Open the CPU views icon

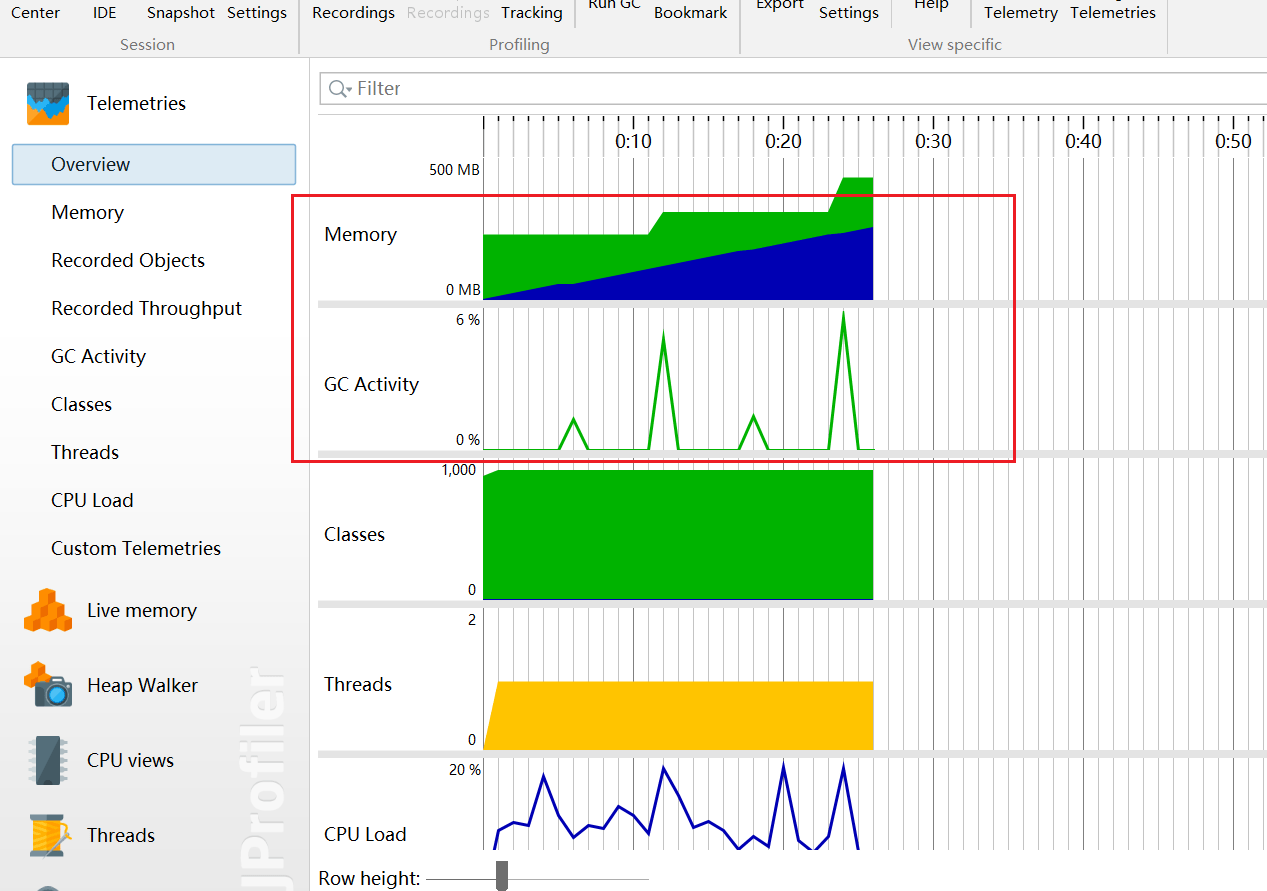[x=48, y=760]
